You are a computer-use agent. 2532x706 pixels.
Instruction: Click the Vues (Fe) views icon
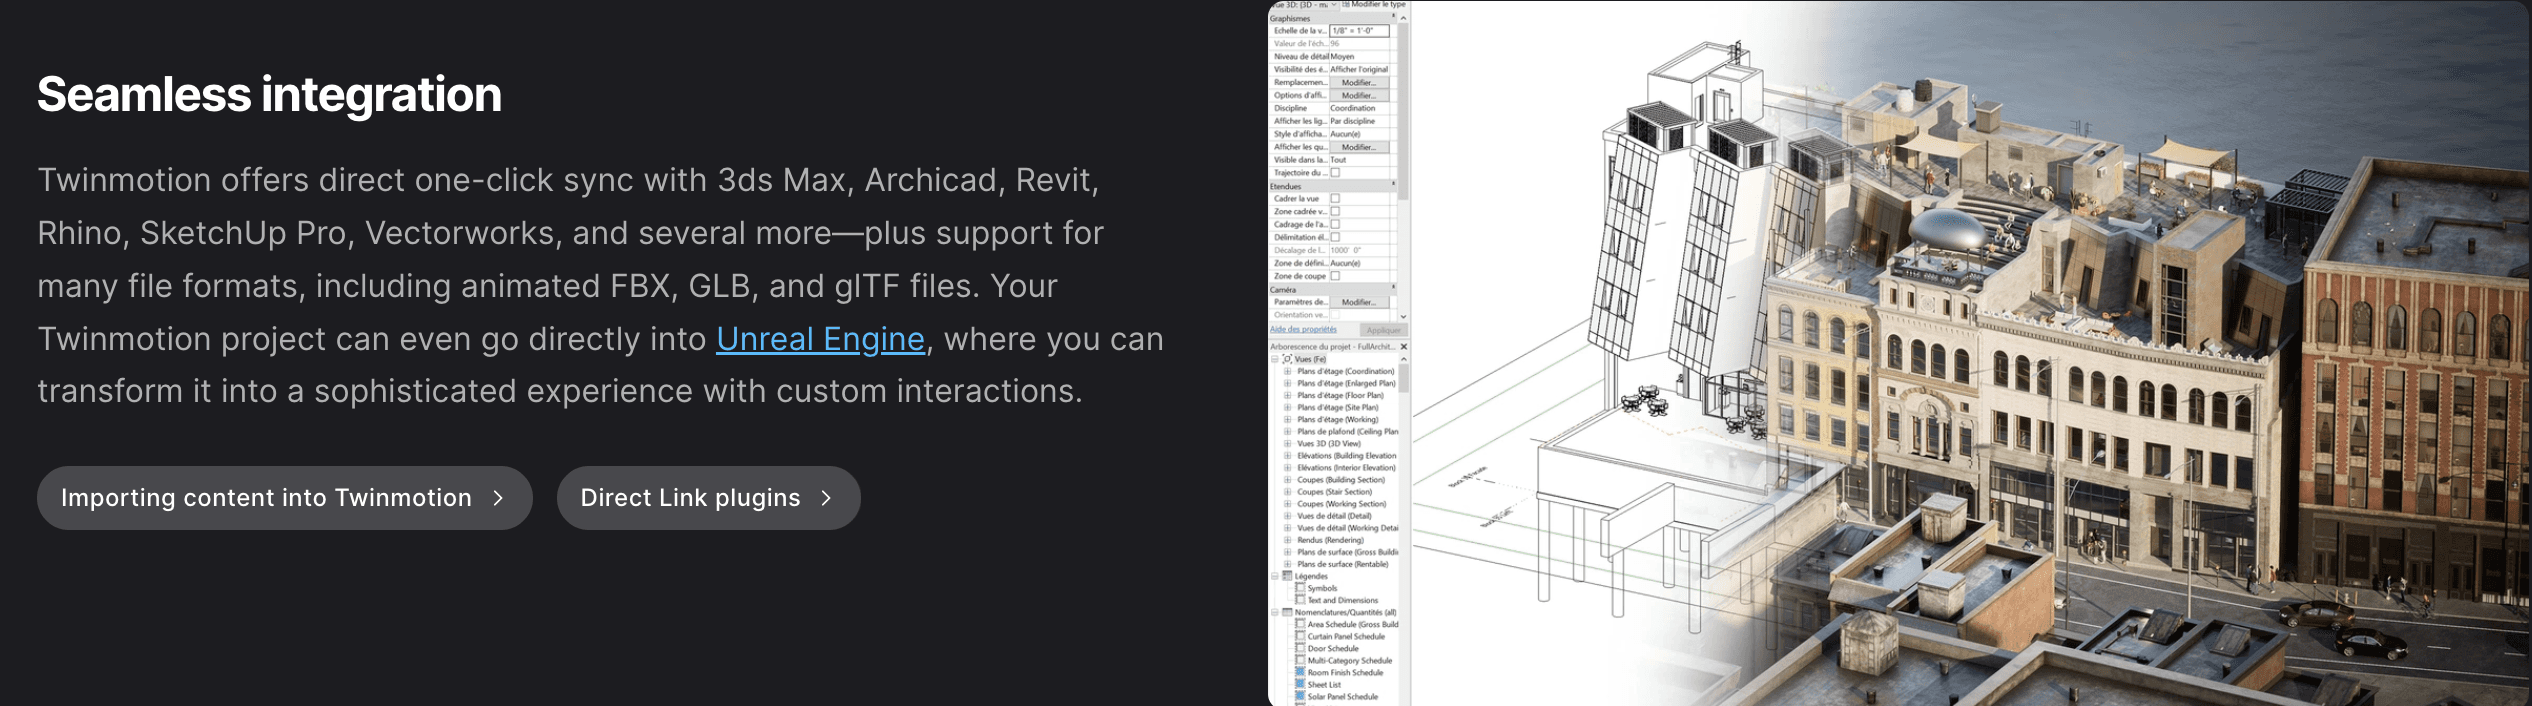(x=1287, y=359)
